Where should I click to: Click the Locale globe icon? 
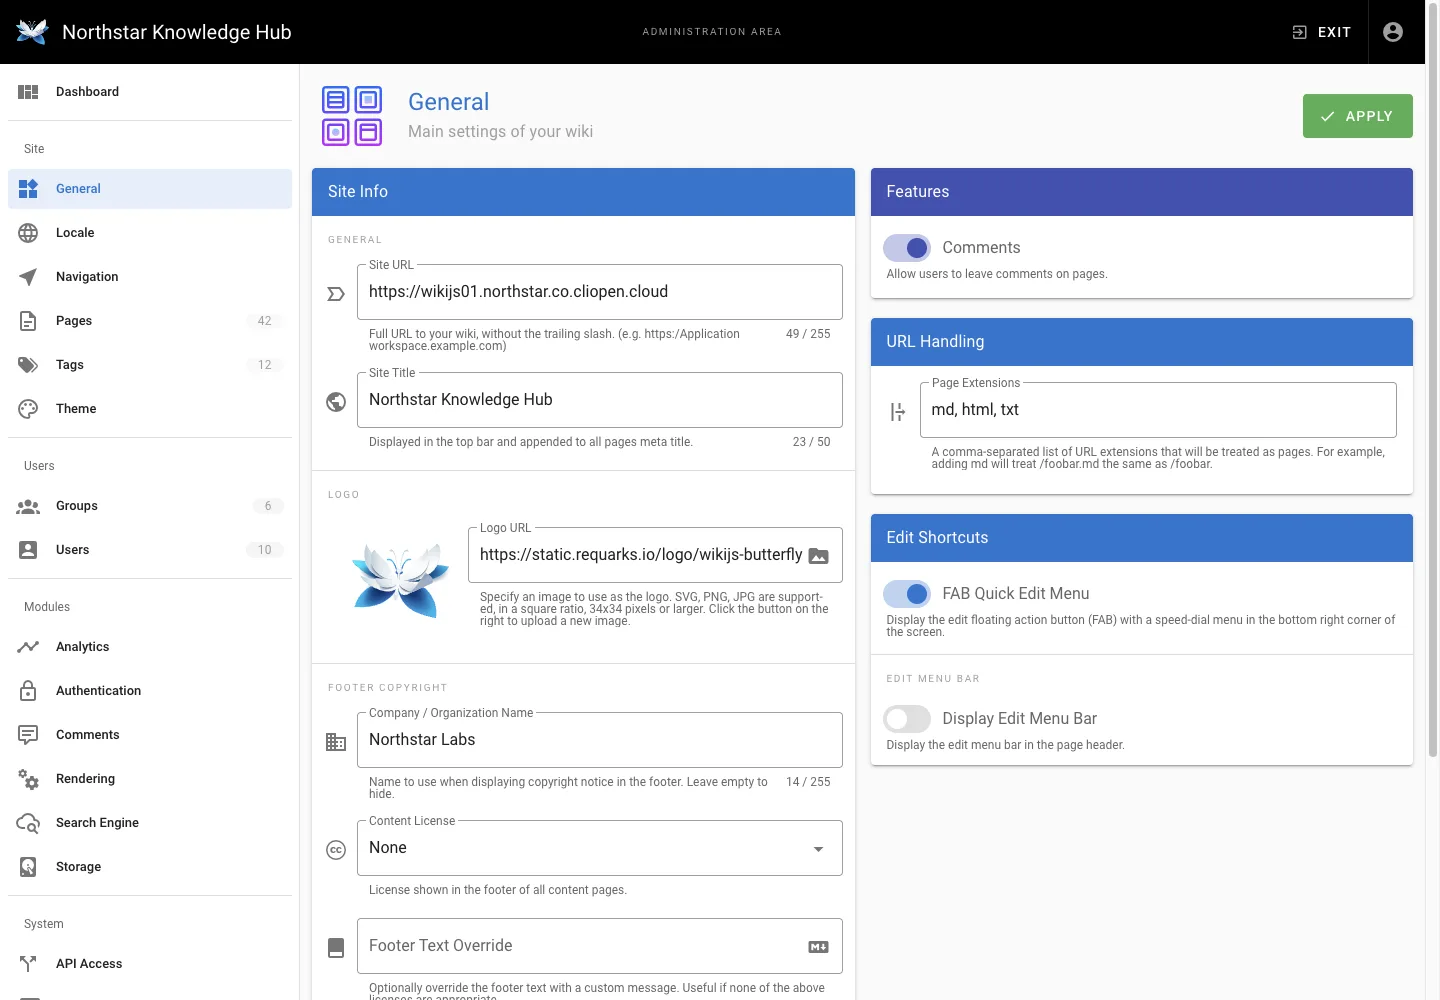28,233
